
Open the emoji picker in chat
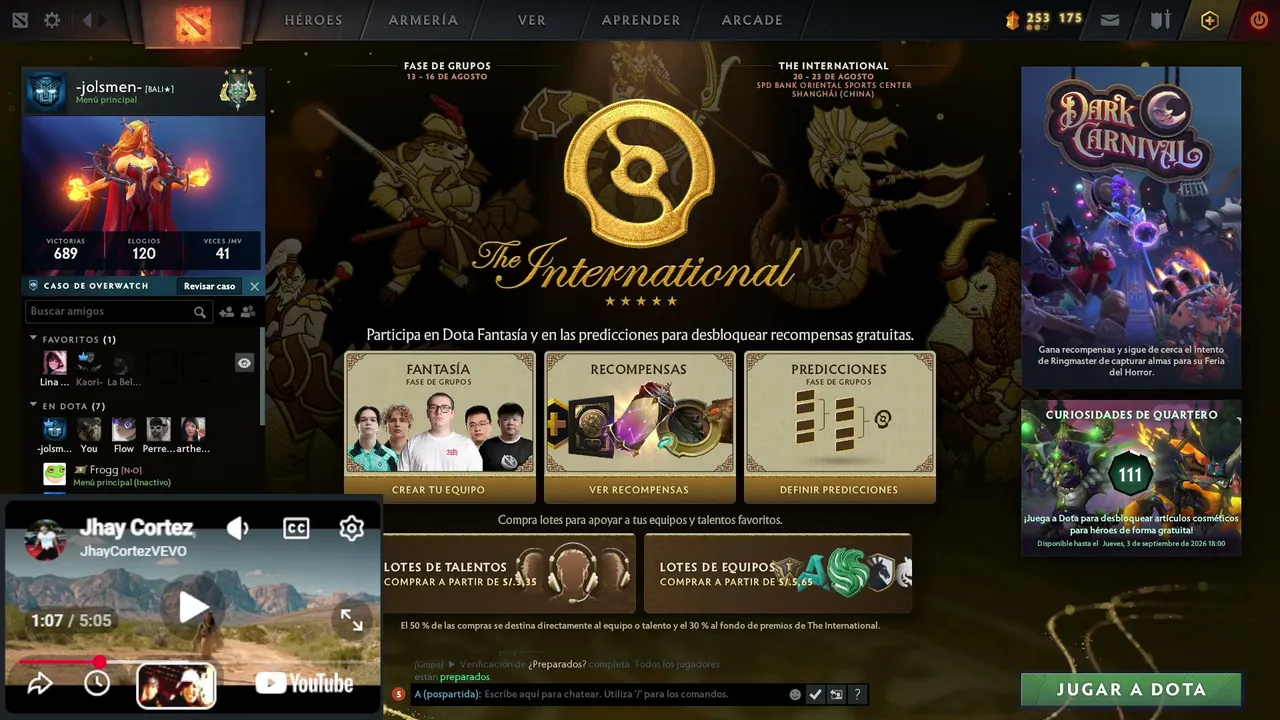point(795,694)
